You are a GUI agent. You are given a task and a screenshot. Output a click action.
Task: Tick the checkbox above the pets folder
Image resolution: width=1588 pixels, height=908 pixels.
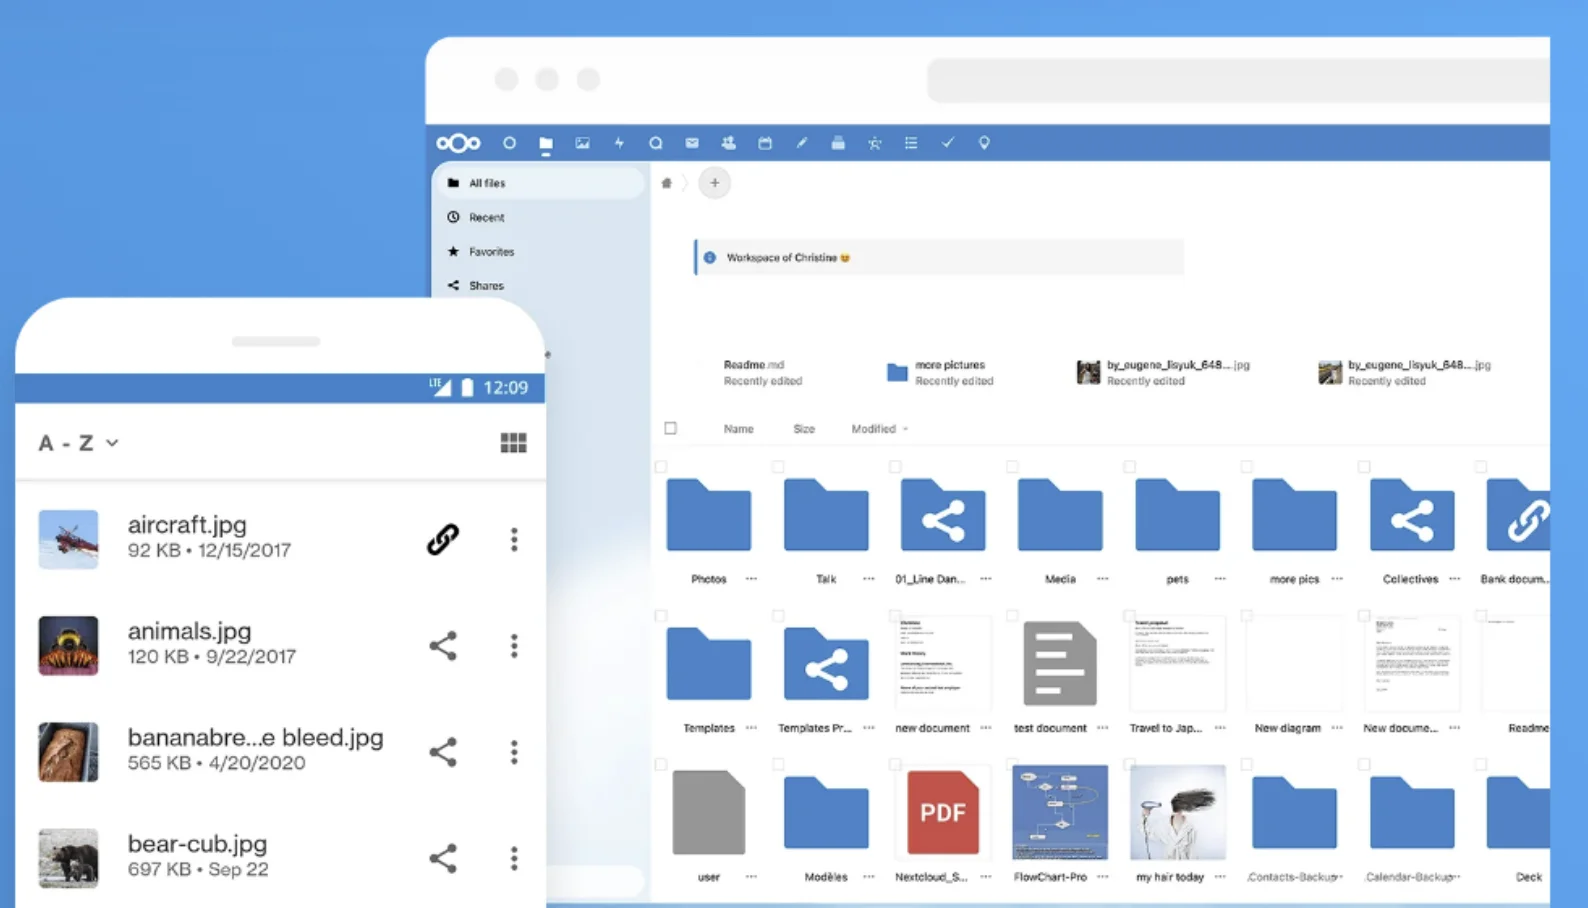1129,467
